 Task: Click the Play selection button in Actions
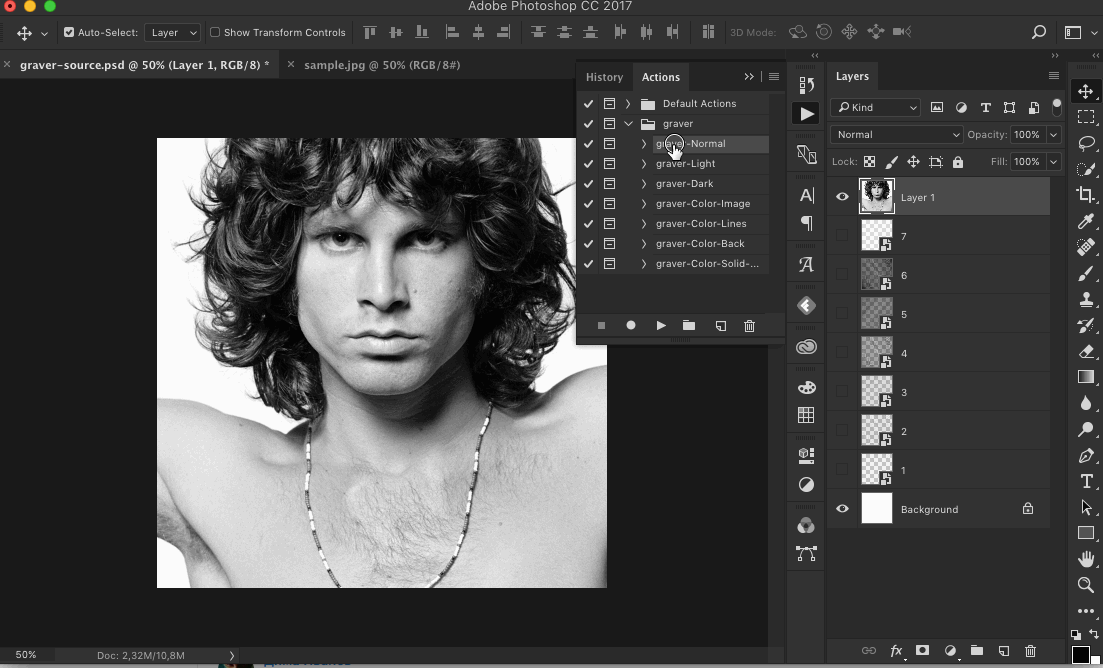pyautogui.click(x=661, y=325)
